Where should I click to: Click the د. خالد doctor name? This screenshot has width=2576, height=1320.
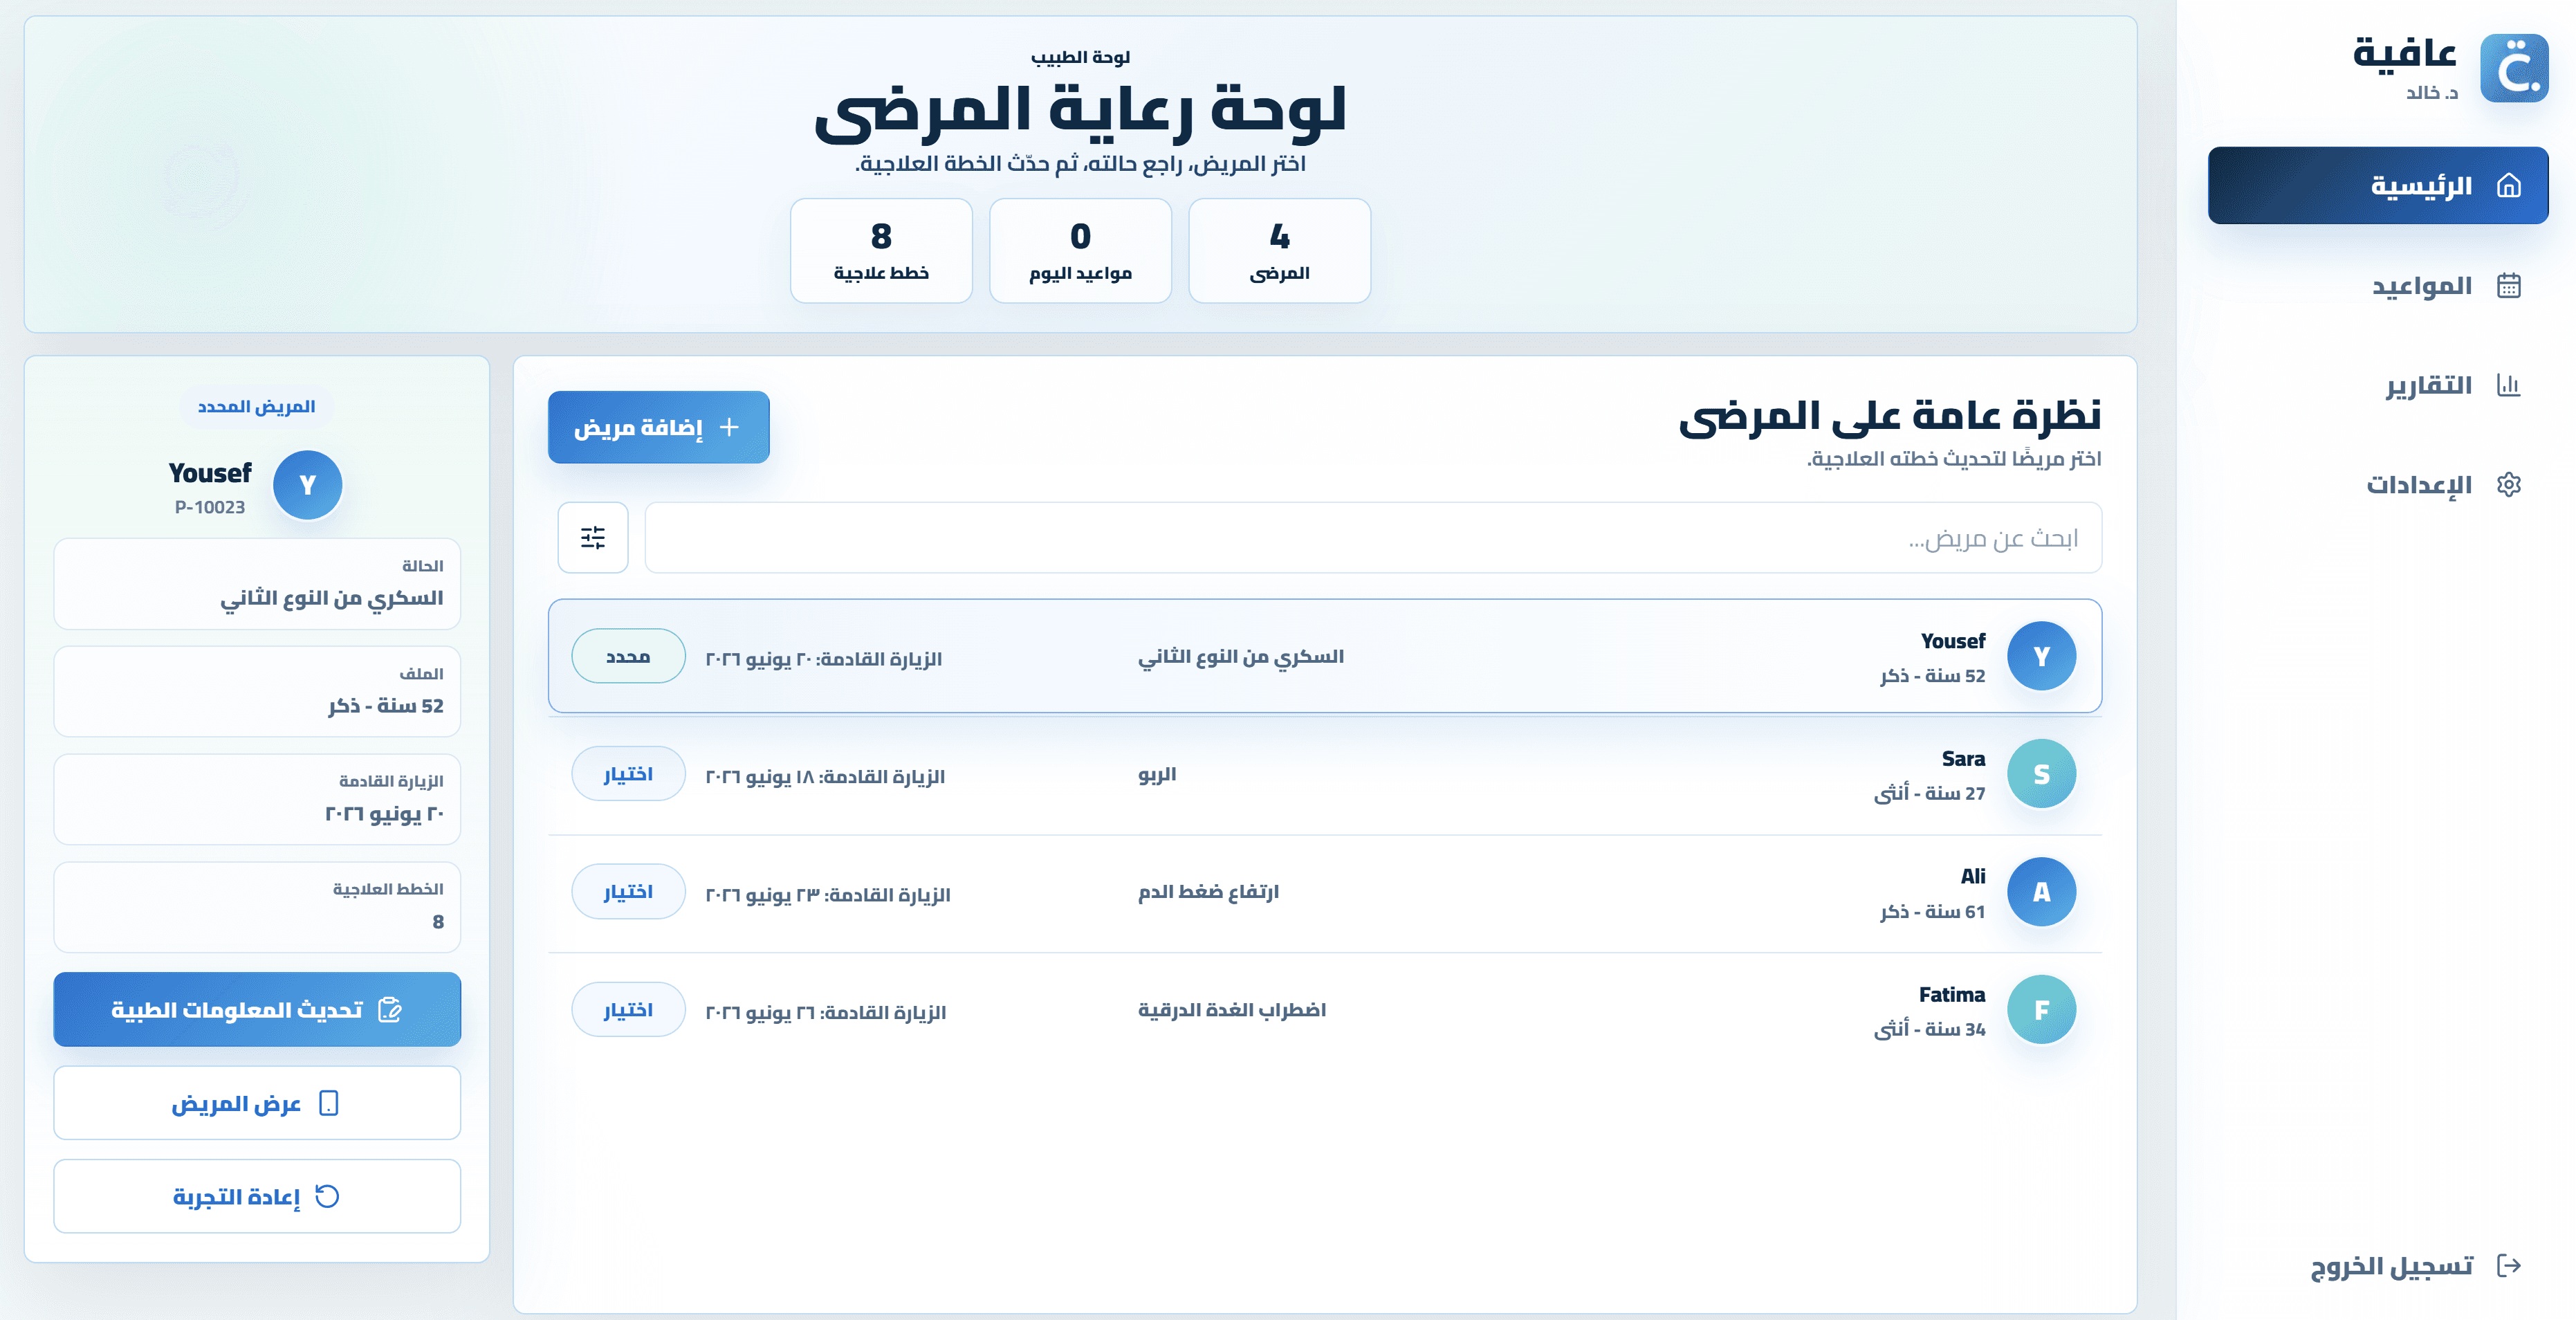2431,92
